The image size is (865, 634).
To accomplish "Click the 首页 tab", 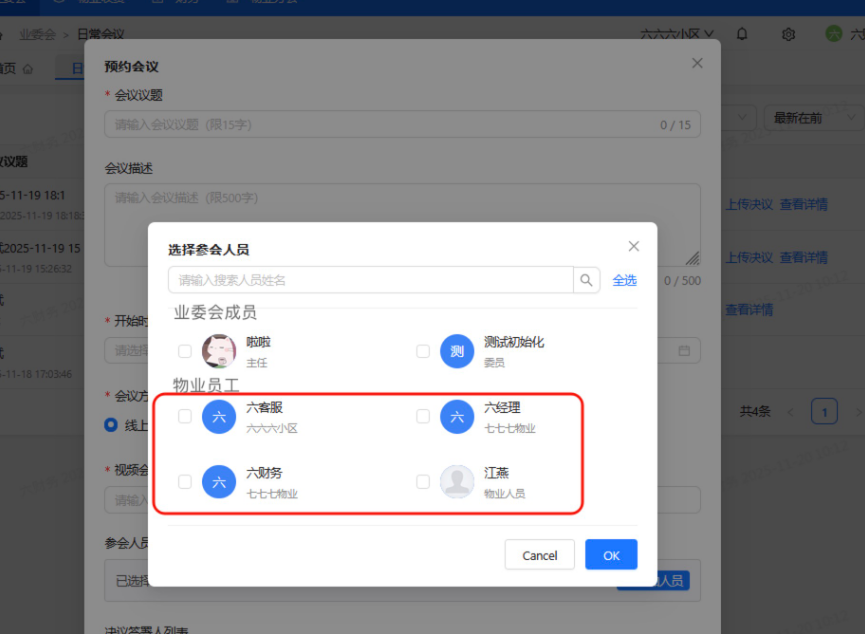I will coord(17,68).
